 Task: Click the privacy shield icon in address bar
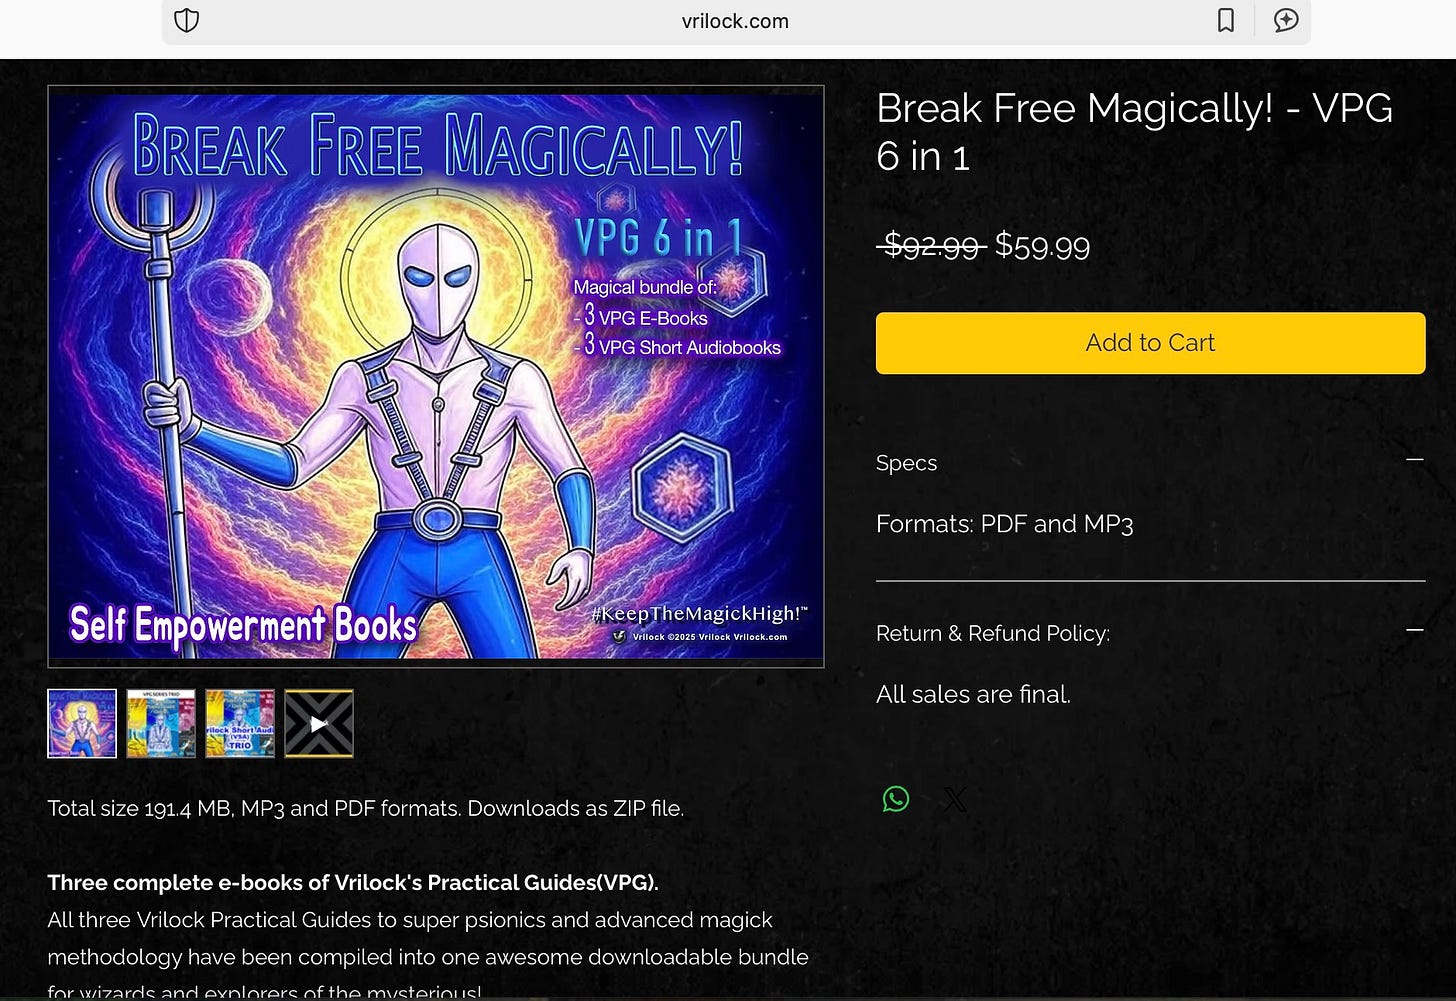[187, 21]
